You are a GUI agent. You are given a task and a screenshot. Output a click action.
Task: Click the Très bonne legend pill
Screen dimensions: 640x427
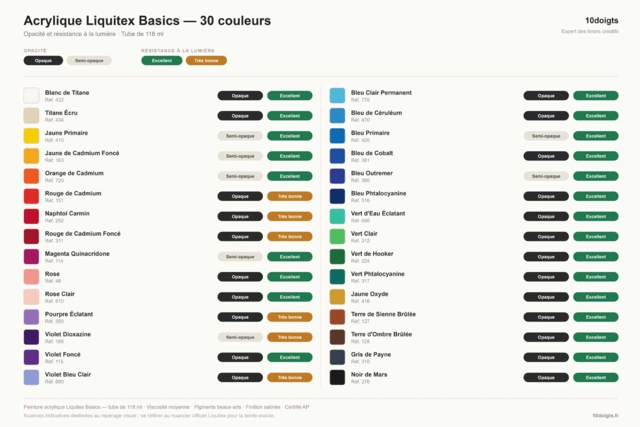coord(206,60)
